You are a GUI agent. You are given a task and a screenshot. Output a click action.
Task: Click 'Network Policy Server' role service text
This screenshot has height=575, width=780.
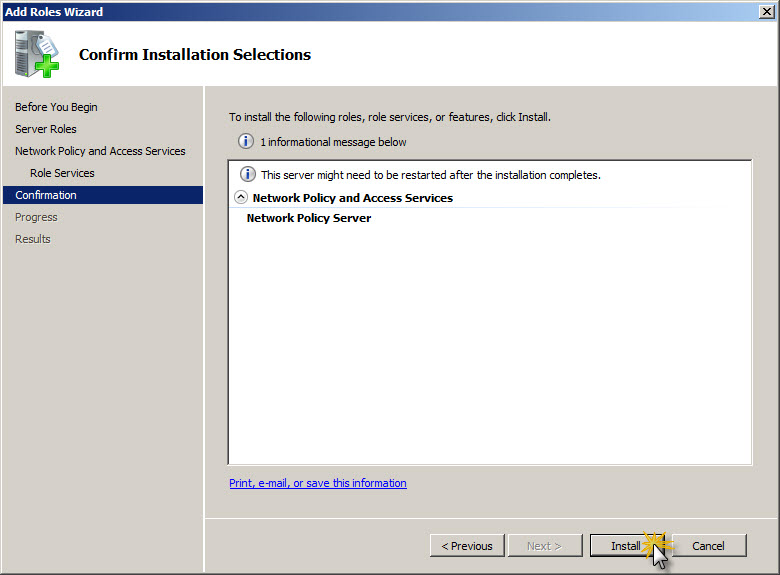point(309,218)
